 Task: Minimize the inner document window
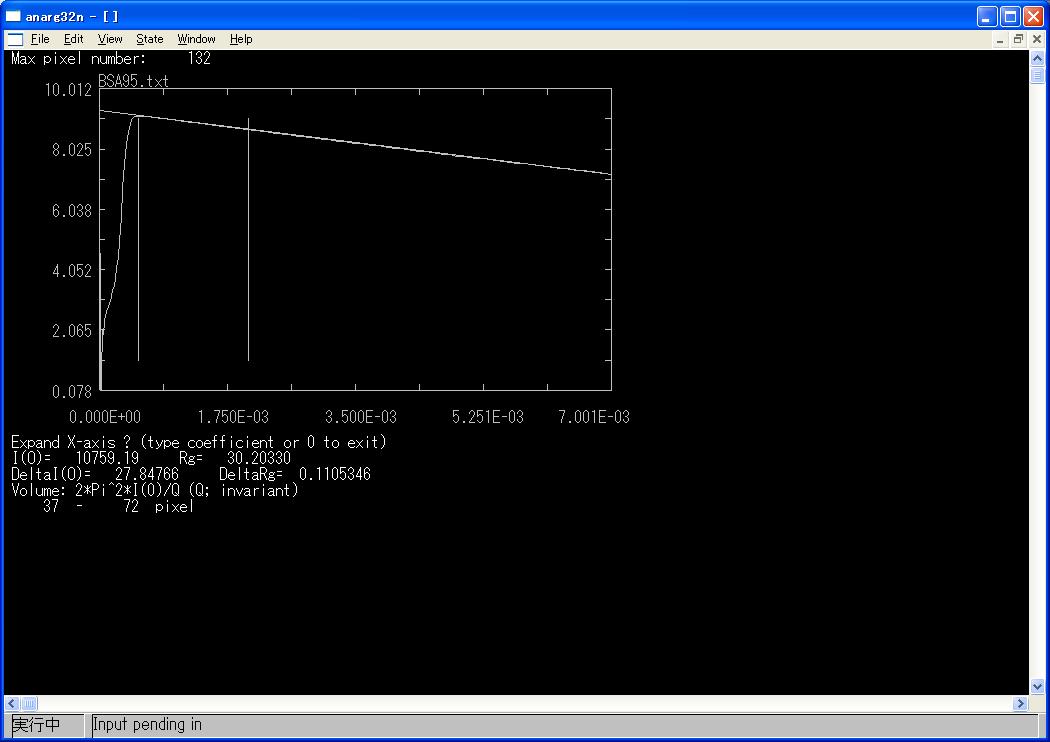click(1000, 40)
